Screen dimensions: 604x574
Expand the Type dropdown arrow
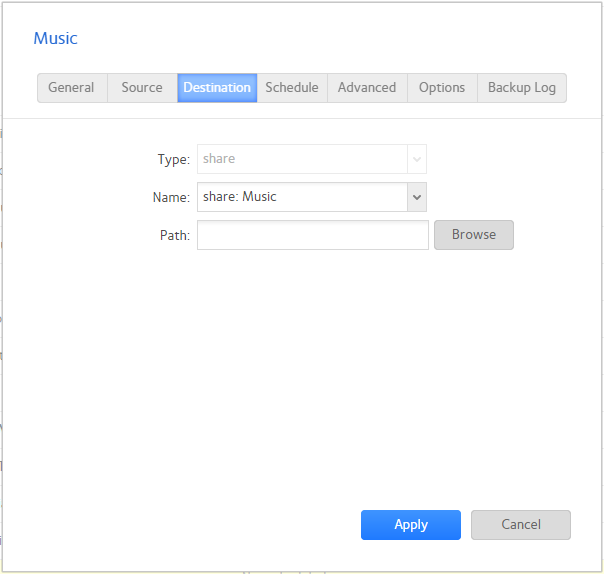click(x=417, y=159)
